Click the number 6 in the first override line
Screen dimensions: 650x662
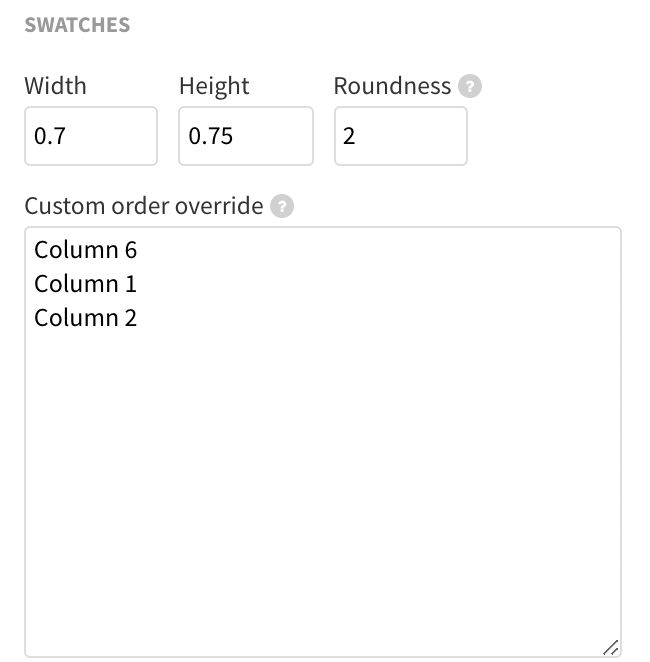(x=130, y=250)
